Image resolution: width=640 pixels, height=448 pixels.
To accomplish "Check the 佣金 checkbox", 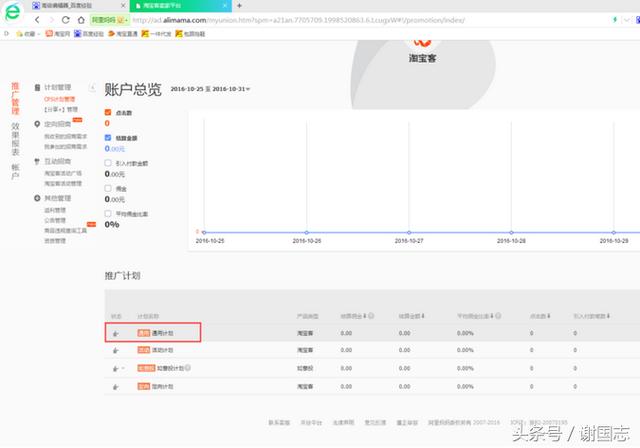I will pyautogui.click(x=108, y=188).
